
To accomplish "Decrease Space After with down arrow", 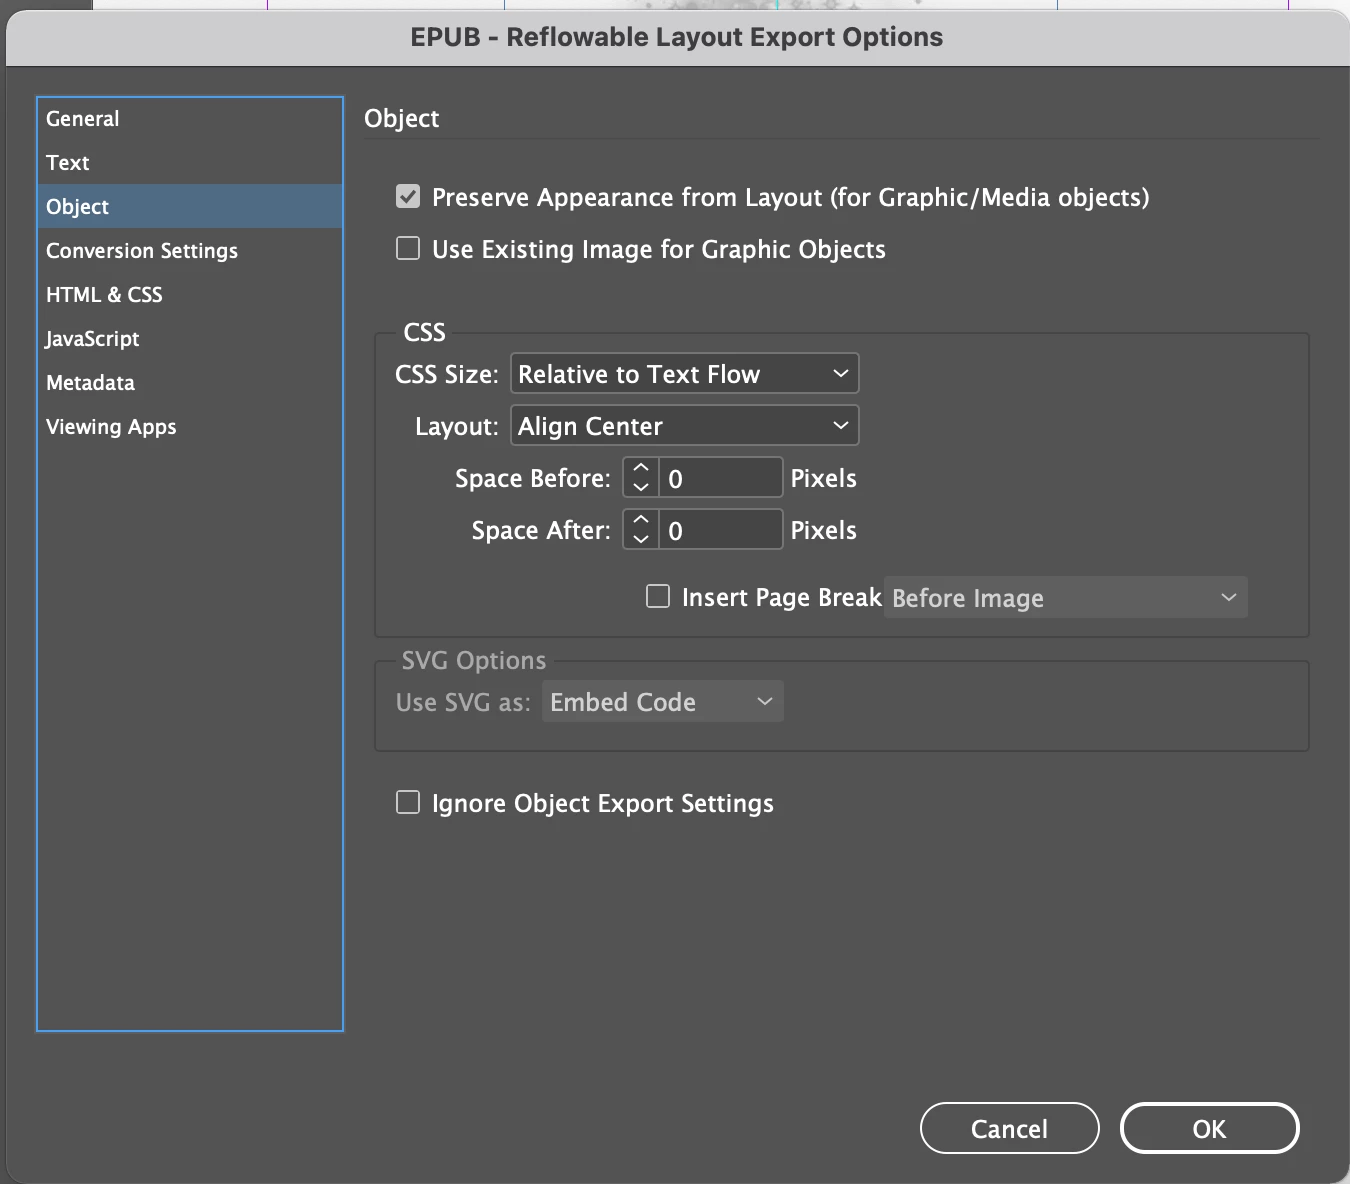I will click(x=641, y=540).
